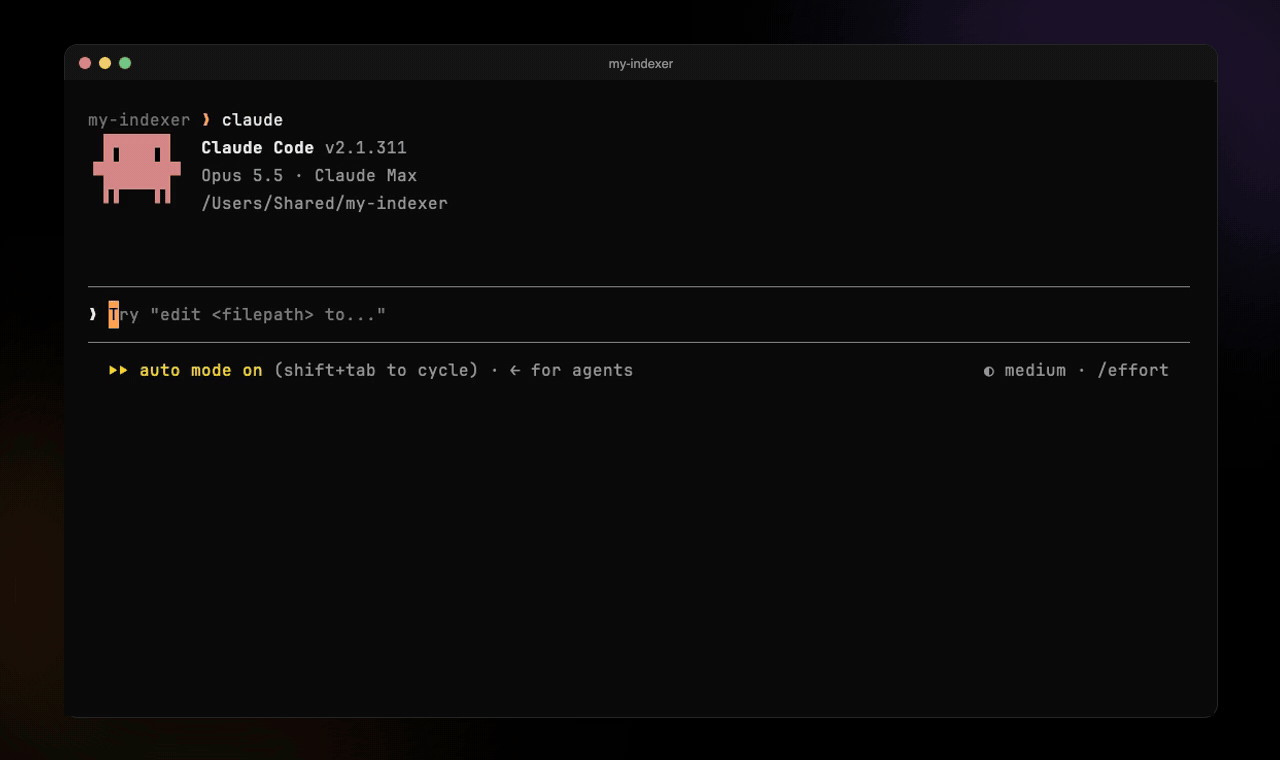
Task: Click the left arrow symbol before "for agents"
Action: click(515, 370)
